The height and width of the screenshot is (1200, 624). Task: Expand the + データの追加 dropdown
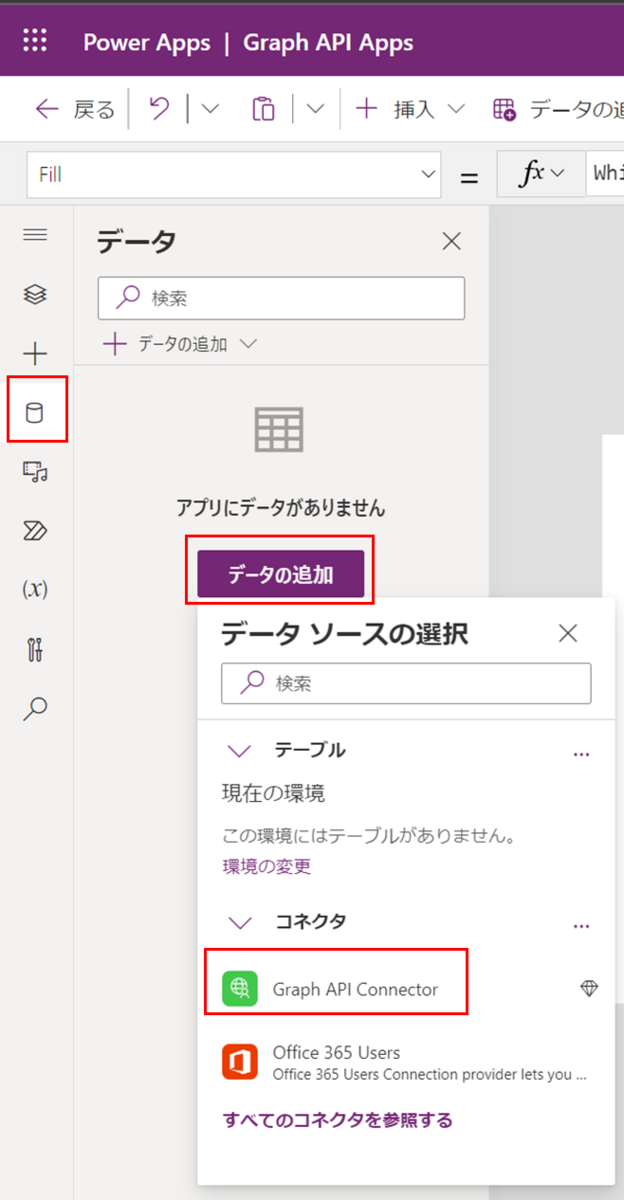(x=181, y=344)
